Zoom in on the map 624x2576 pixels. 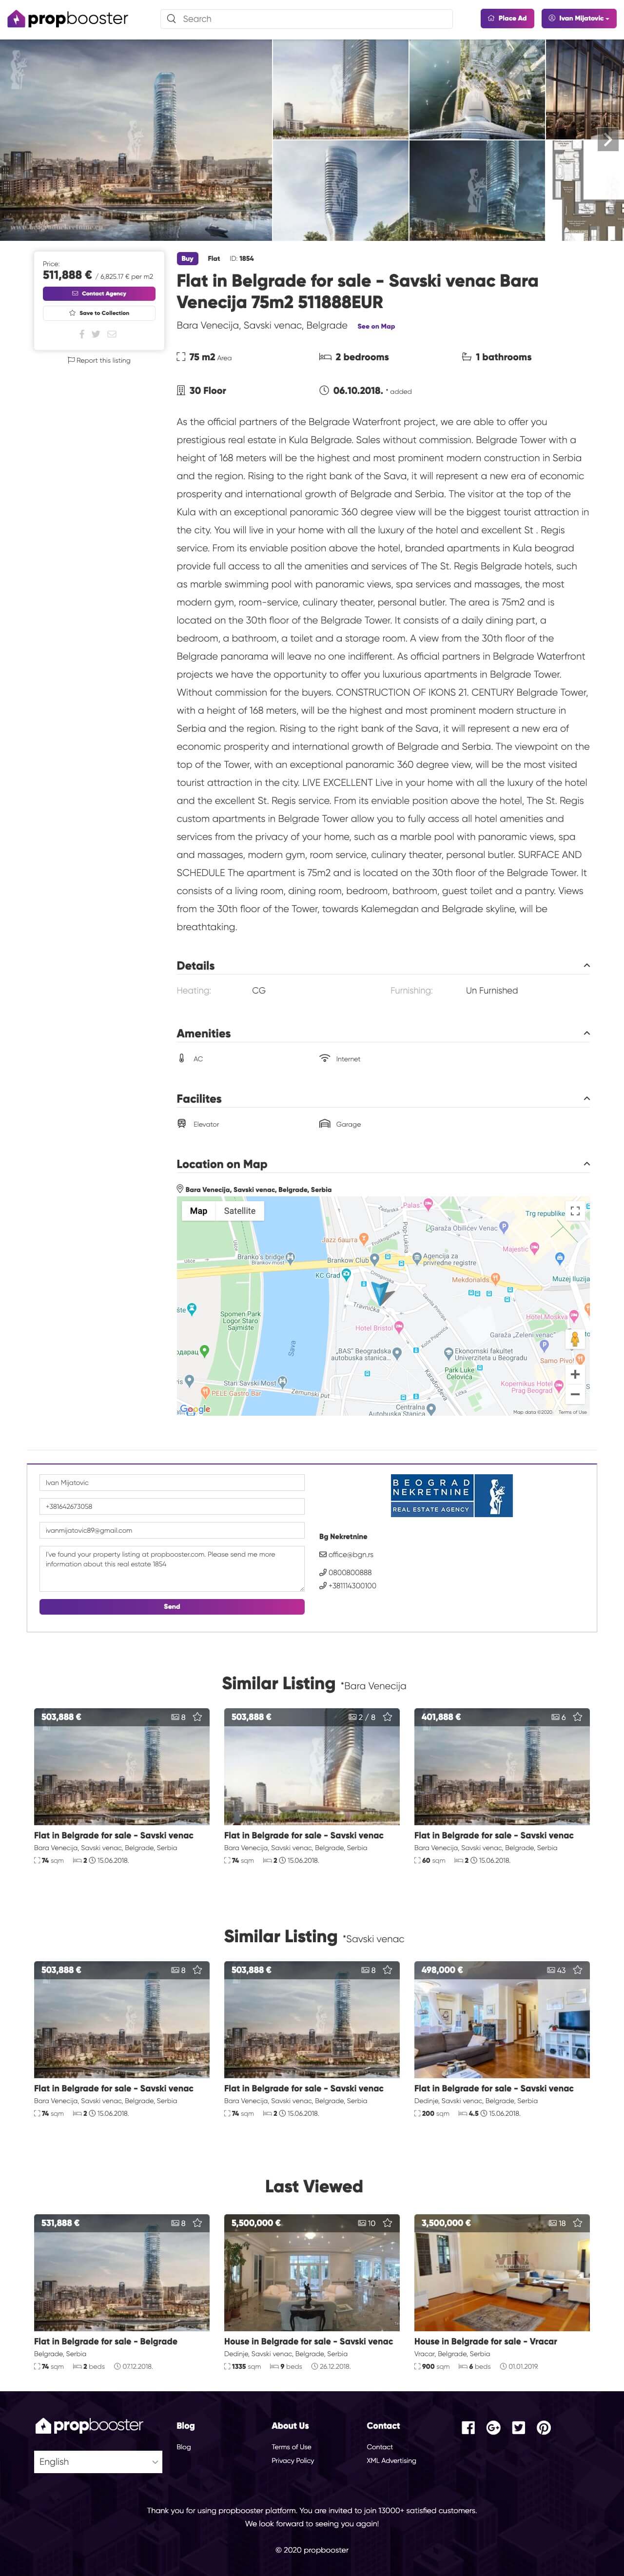575,1374
